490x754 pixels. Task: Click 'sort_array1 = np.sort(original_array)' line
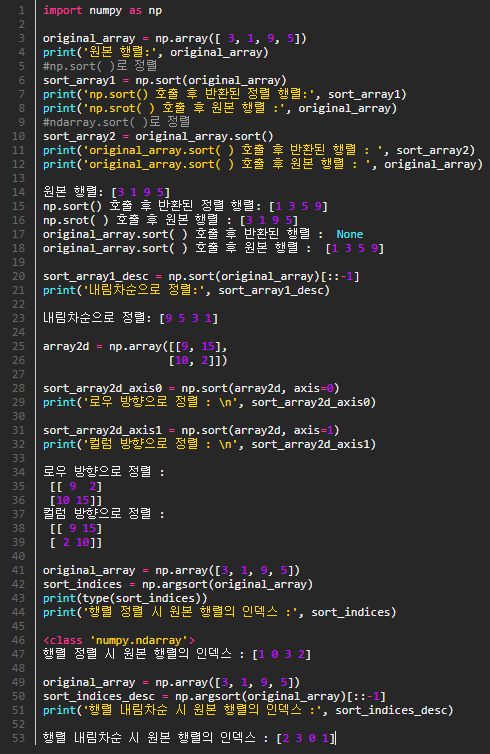tap(164, 80)
